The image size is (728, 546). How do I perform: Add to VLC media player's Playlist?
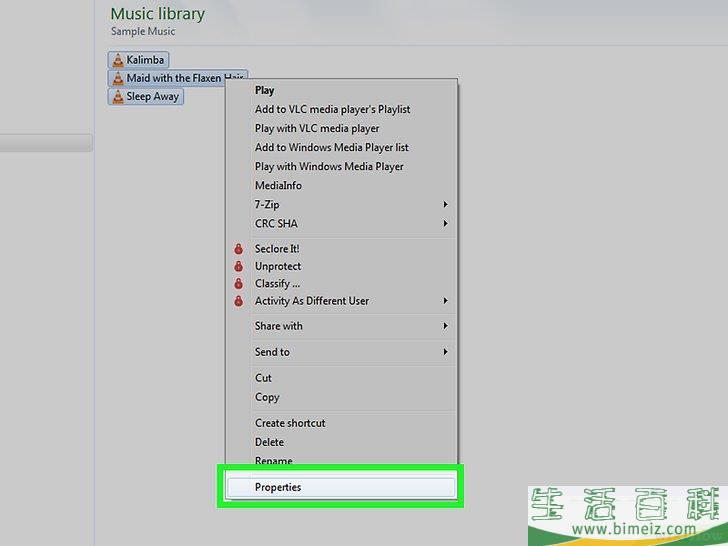[x=332, y=109]
